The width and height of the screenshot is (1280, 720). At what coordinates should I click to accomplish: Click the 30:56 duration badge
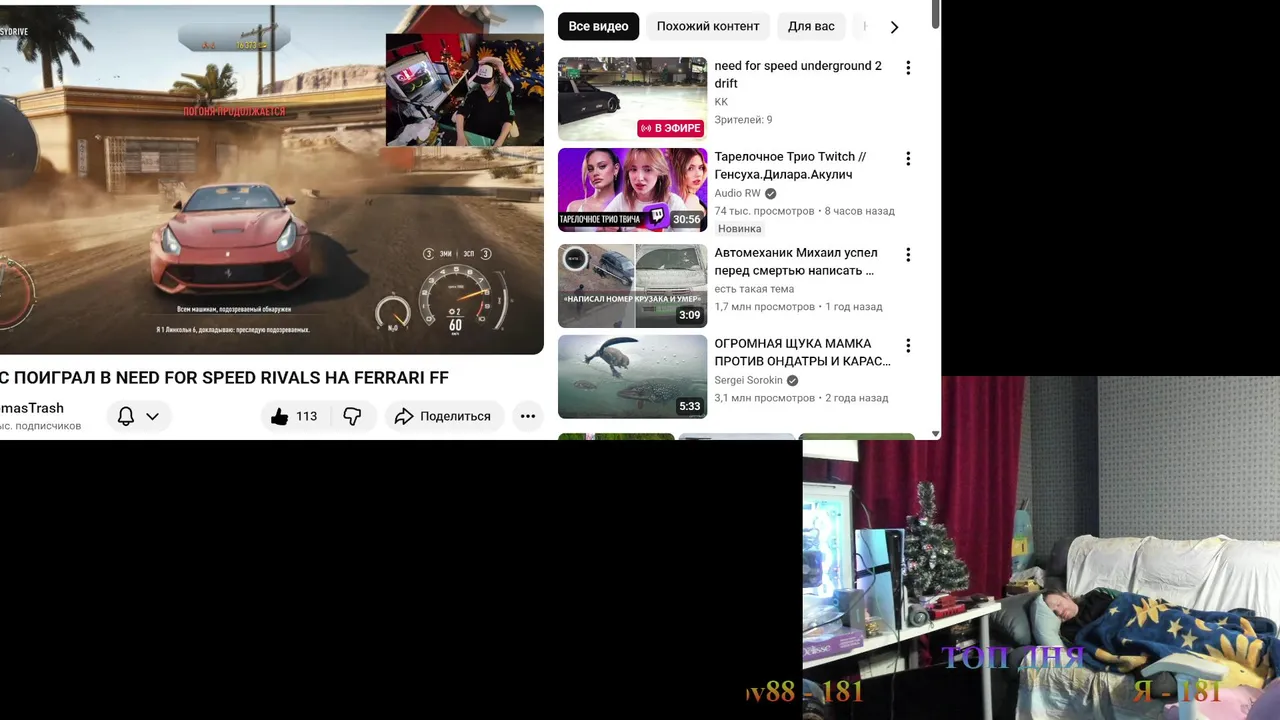click(x=686, y=219)
